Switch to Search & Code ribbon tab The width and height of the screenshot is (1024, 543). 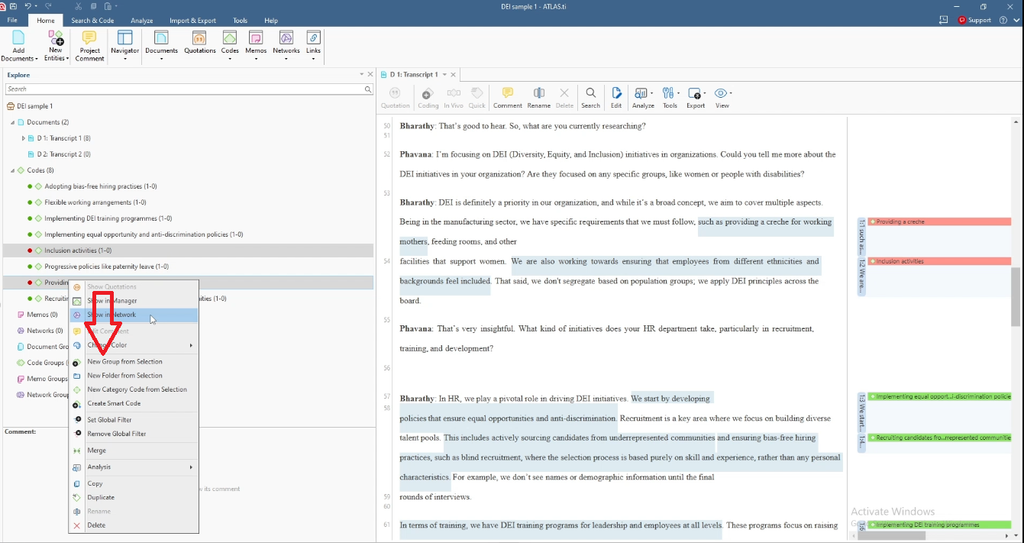(93, 20)
